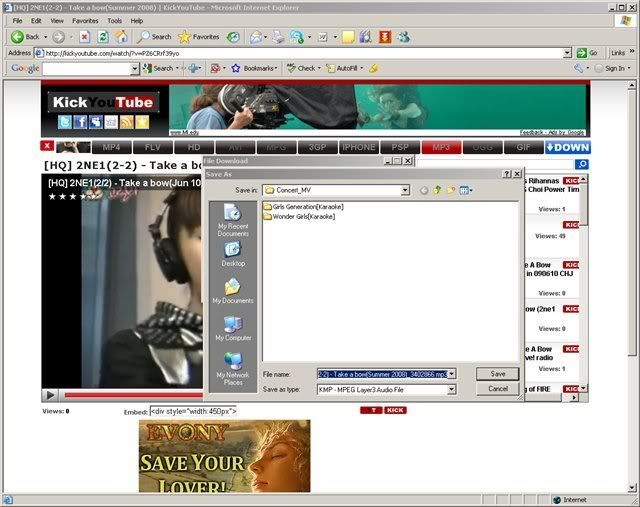The height and width of the screenshot is (507, 640).
Task: Click the red X beside format bar
Action: point(47,146)
